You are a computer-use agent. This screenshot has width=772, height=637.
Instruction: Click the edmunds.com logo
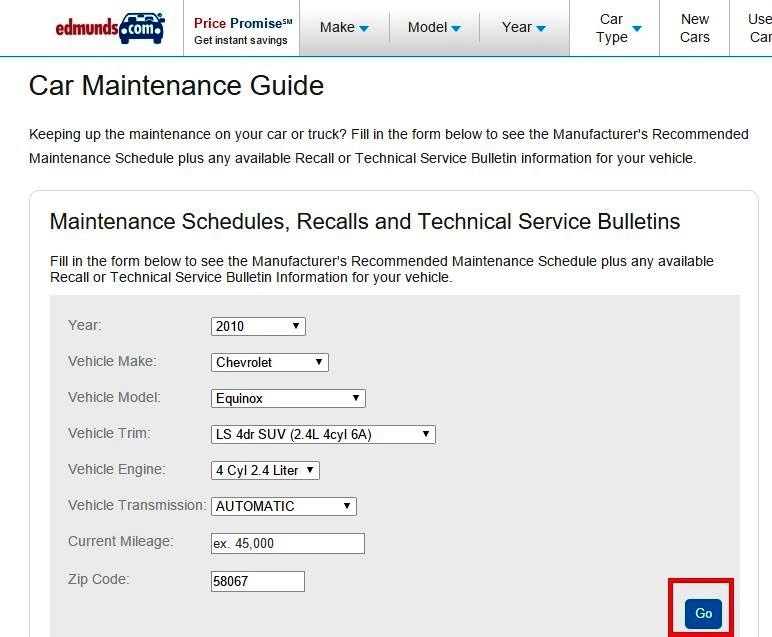pyautogui.click(x=110, y=28)
